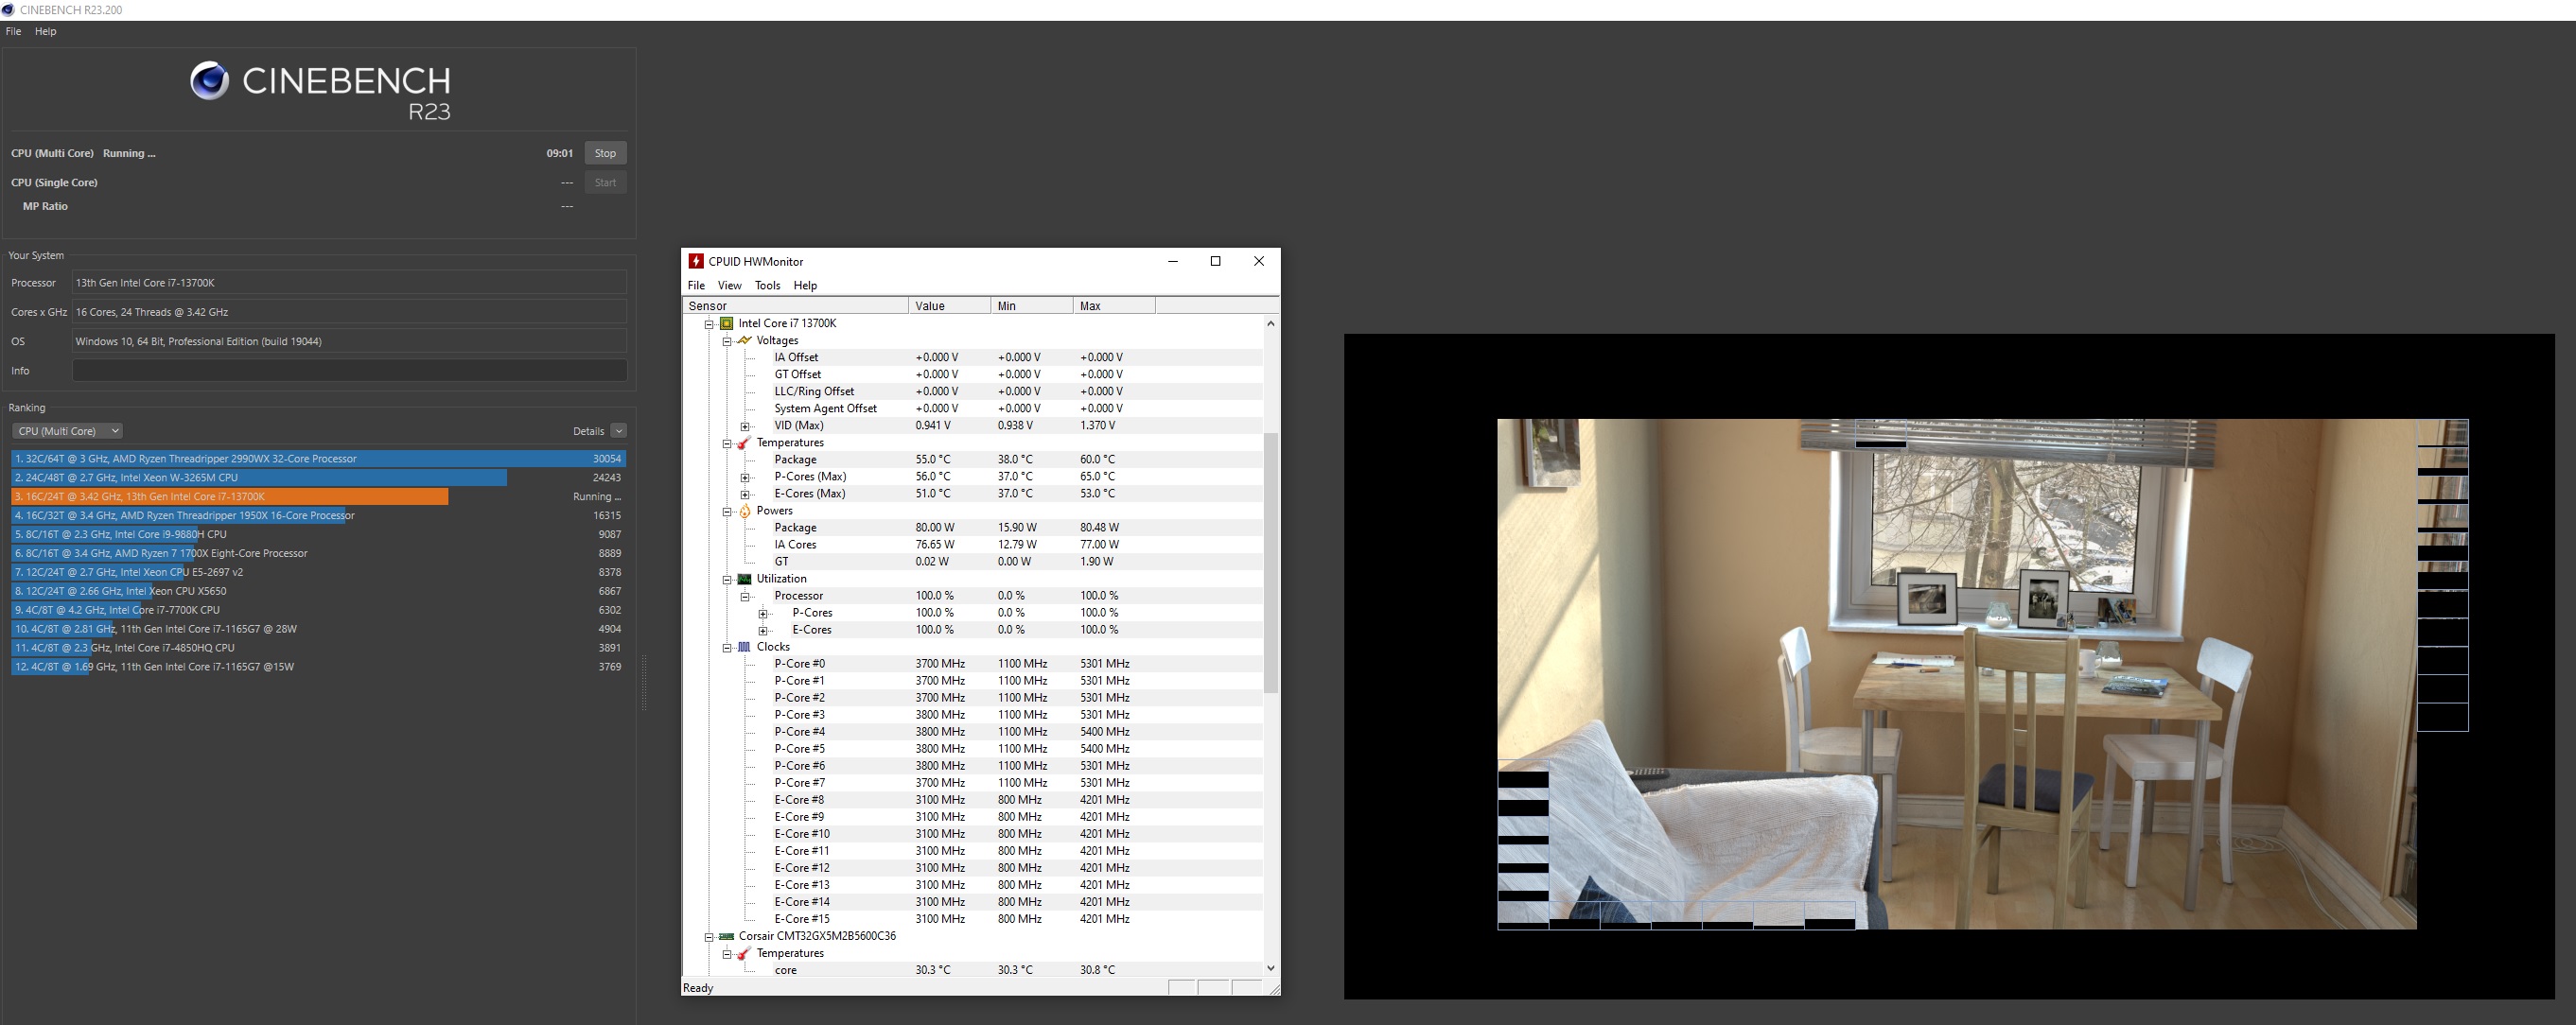Screen dimensions: 2576x1025
Task: Stop the running multi core benchmark
Action: tap(605, 153)
